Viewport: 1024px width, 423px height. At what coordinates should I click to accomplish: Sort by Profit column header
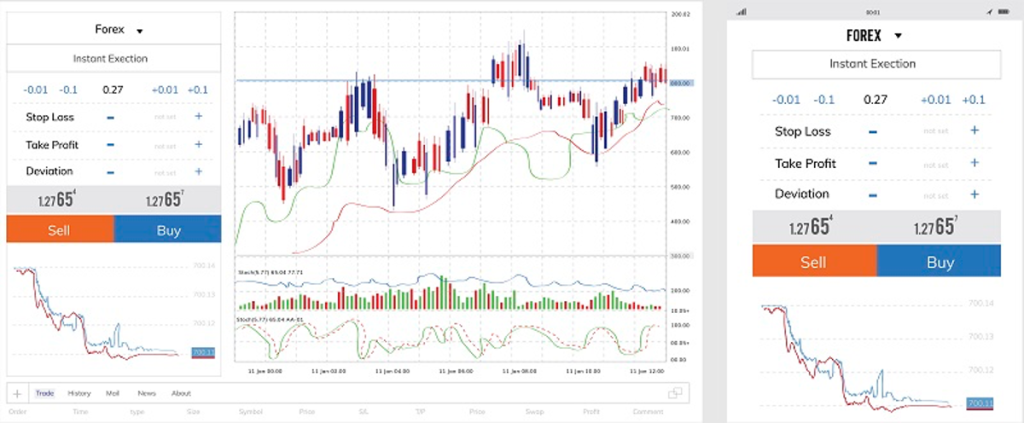tap(592, 412)
